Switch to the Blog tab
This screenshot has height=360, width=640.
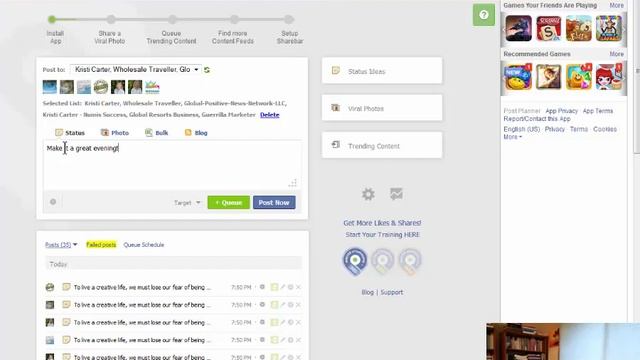click(196, 133)
